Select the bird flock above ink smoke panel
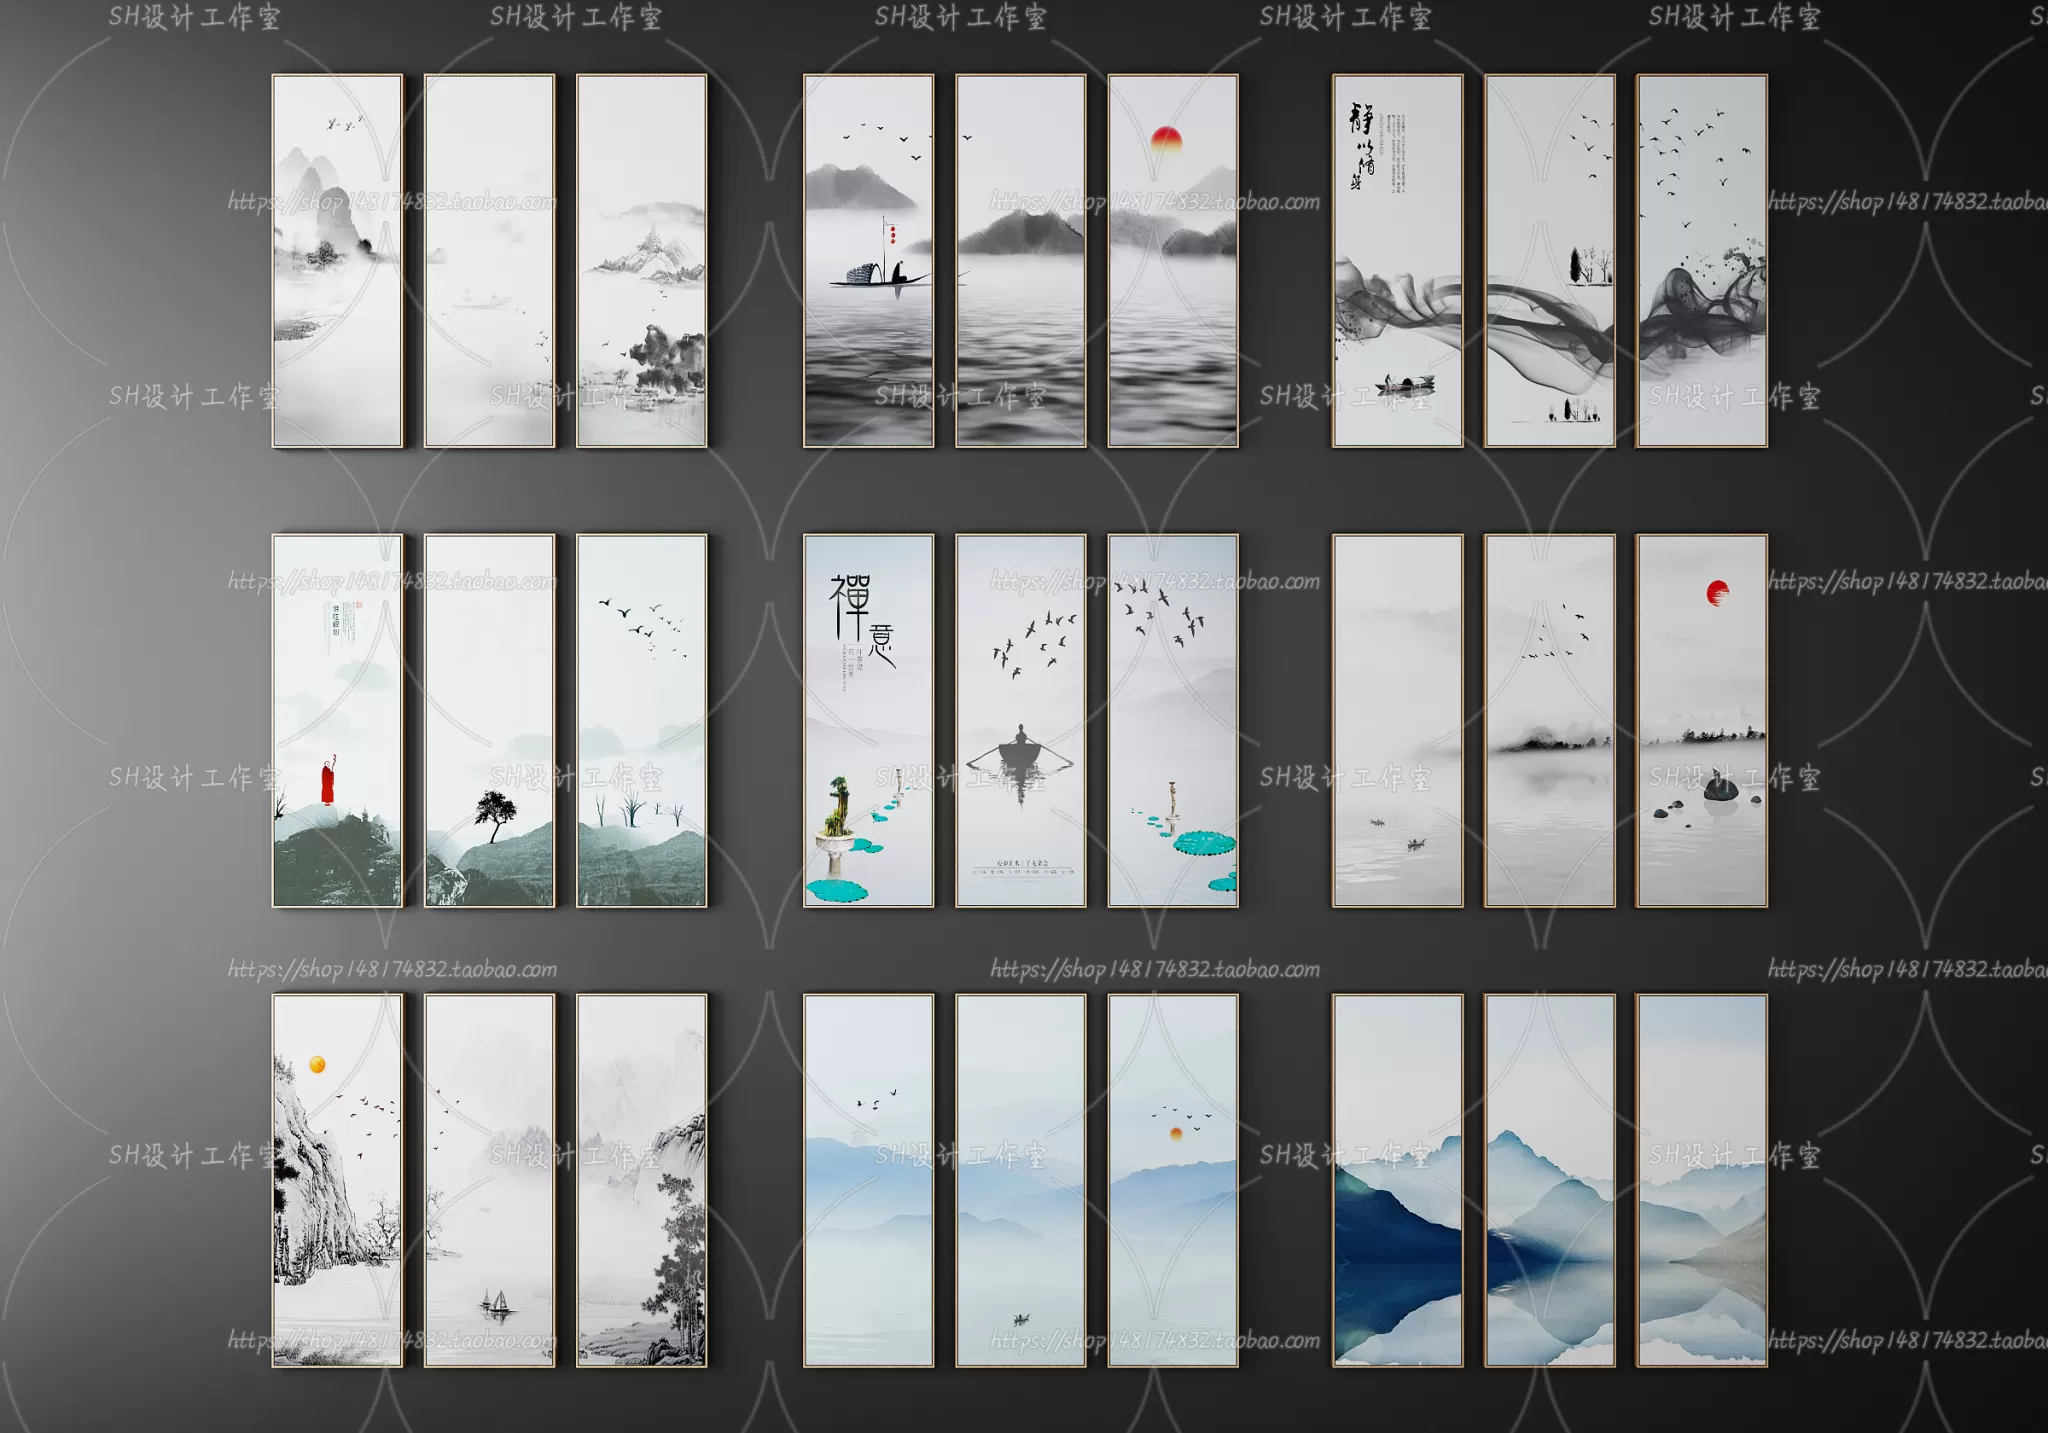Viewport: 2048px width, 1433px height. (x=1701, y=260)
